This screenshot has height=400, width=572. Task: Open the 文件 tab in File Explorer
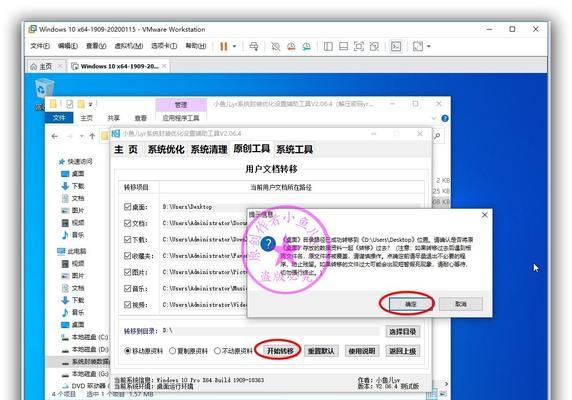pyautogui.click(x=59, y=118)
